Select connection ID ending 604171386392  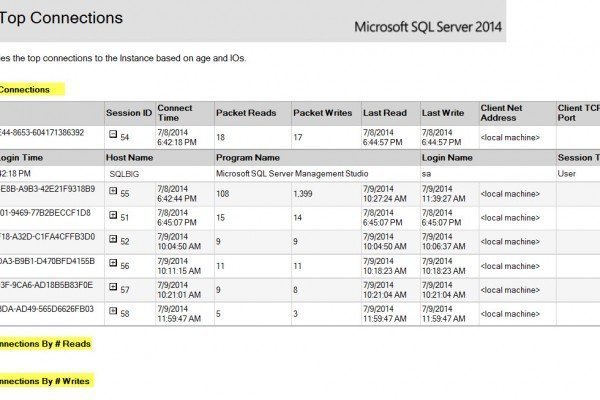point(42,132)
